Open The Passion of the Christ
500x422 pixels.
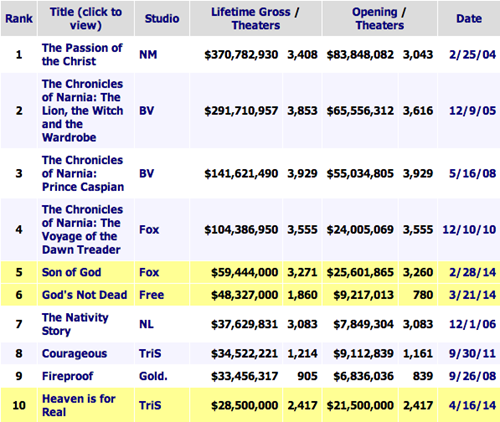[x=82, y=54]
